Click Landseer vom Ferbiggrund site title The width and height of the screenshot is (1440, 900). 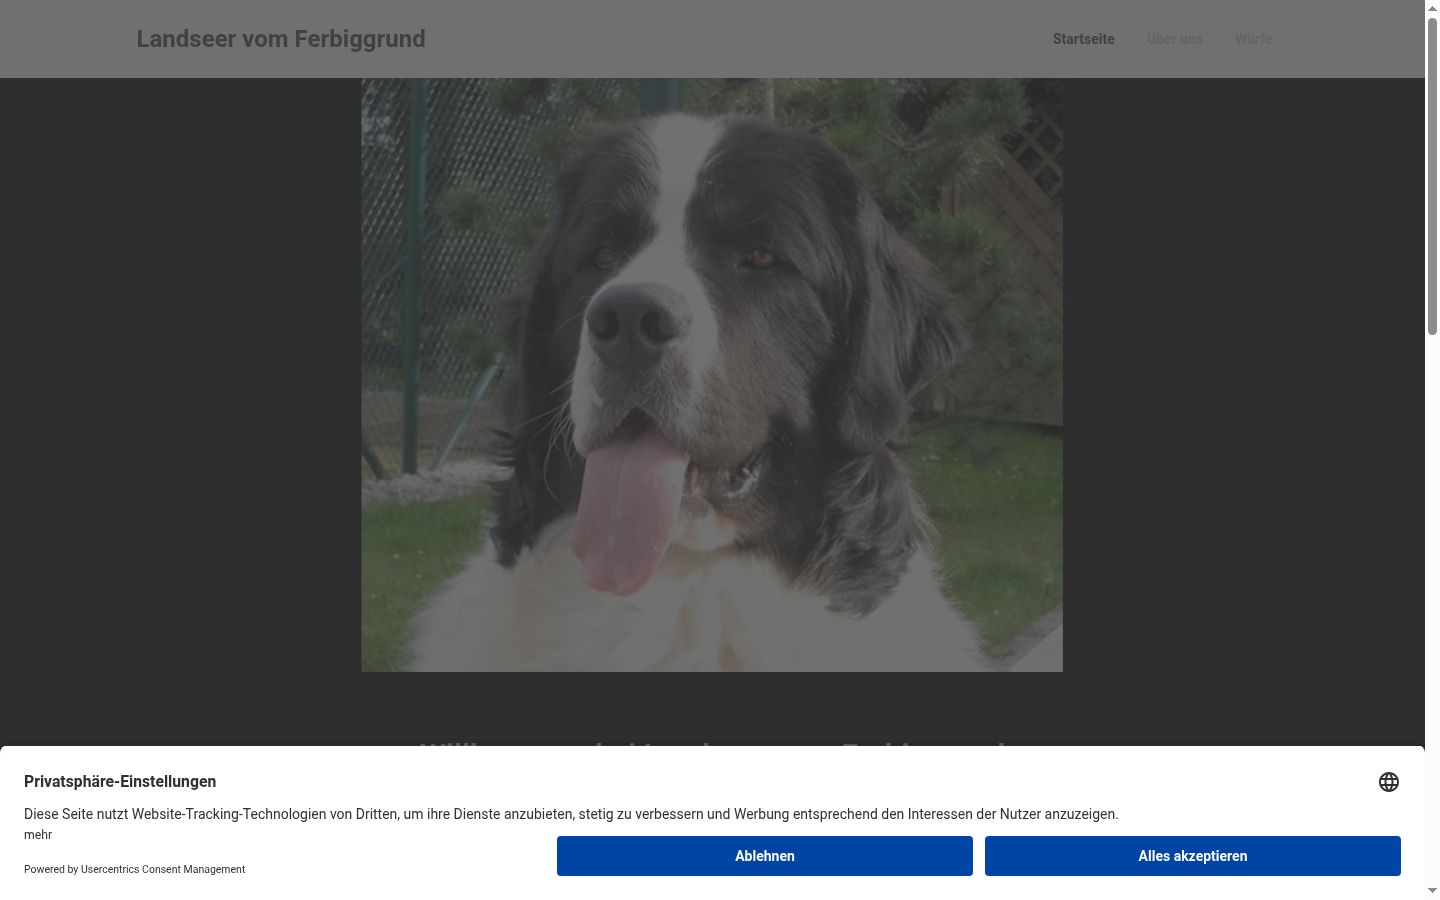click(x=281, y=39)
